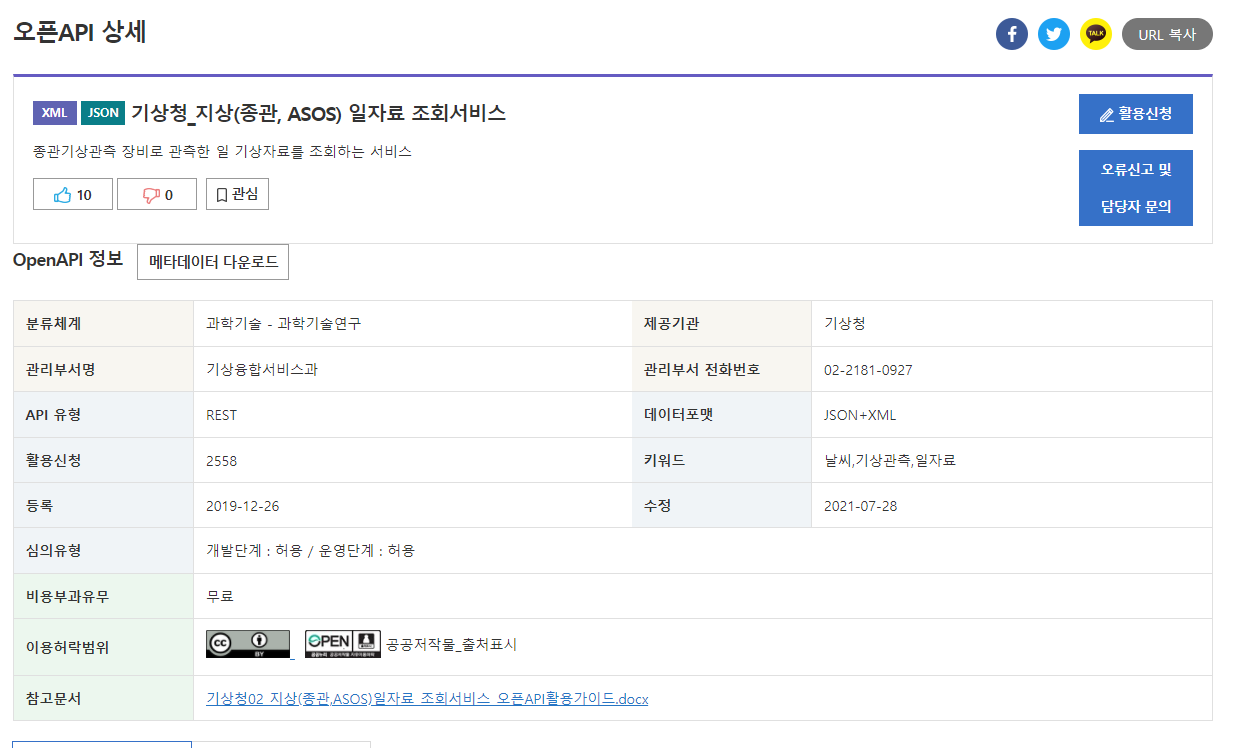This screenshot has height=748, width=1235.
Task: Select the modified date 2021-07-28
Action: [x=860, y=506]
